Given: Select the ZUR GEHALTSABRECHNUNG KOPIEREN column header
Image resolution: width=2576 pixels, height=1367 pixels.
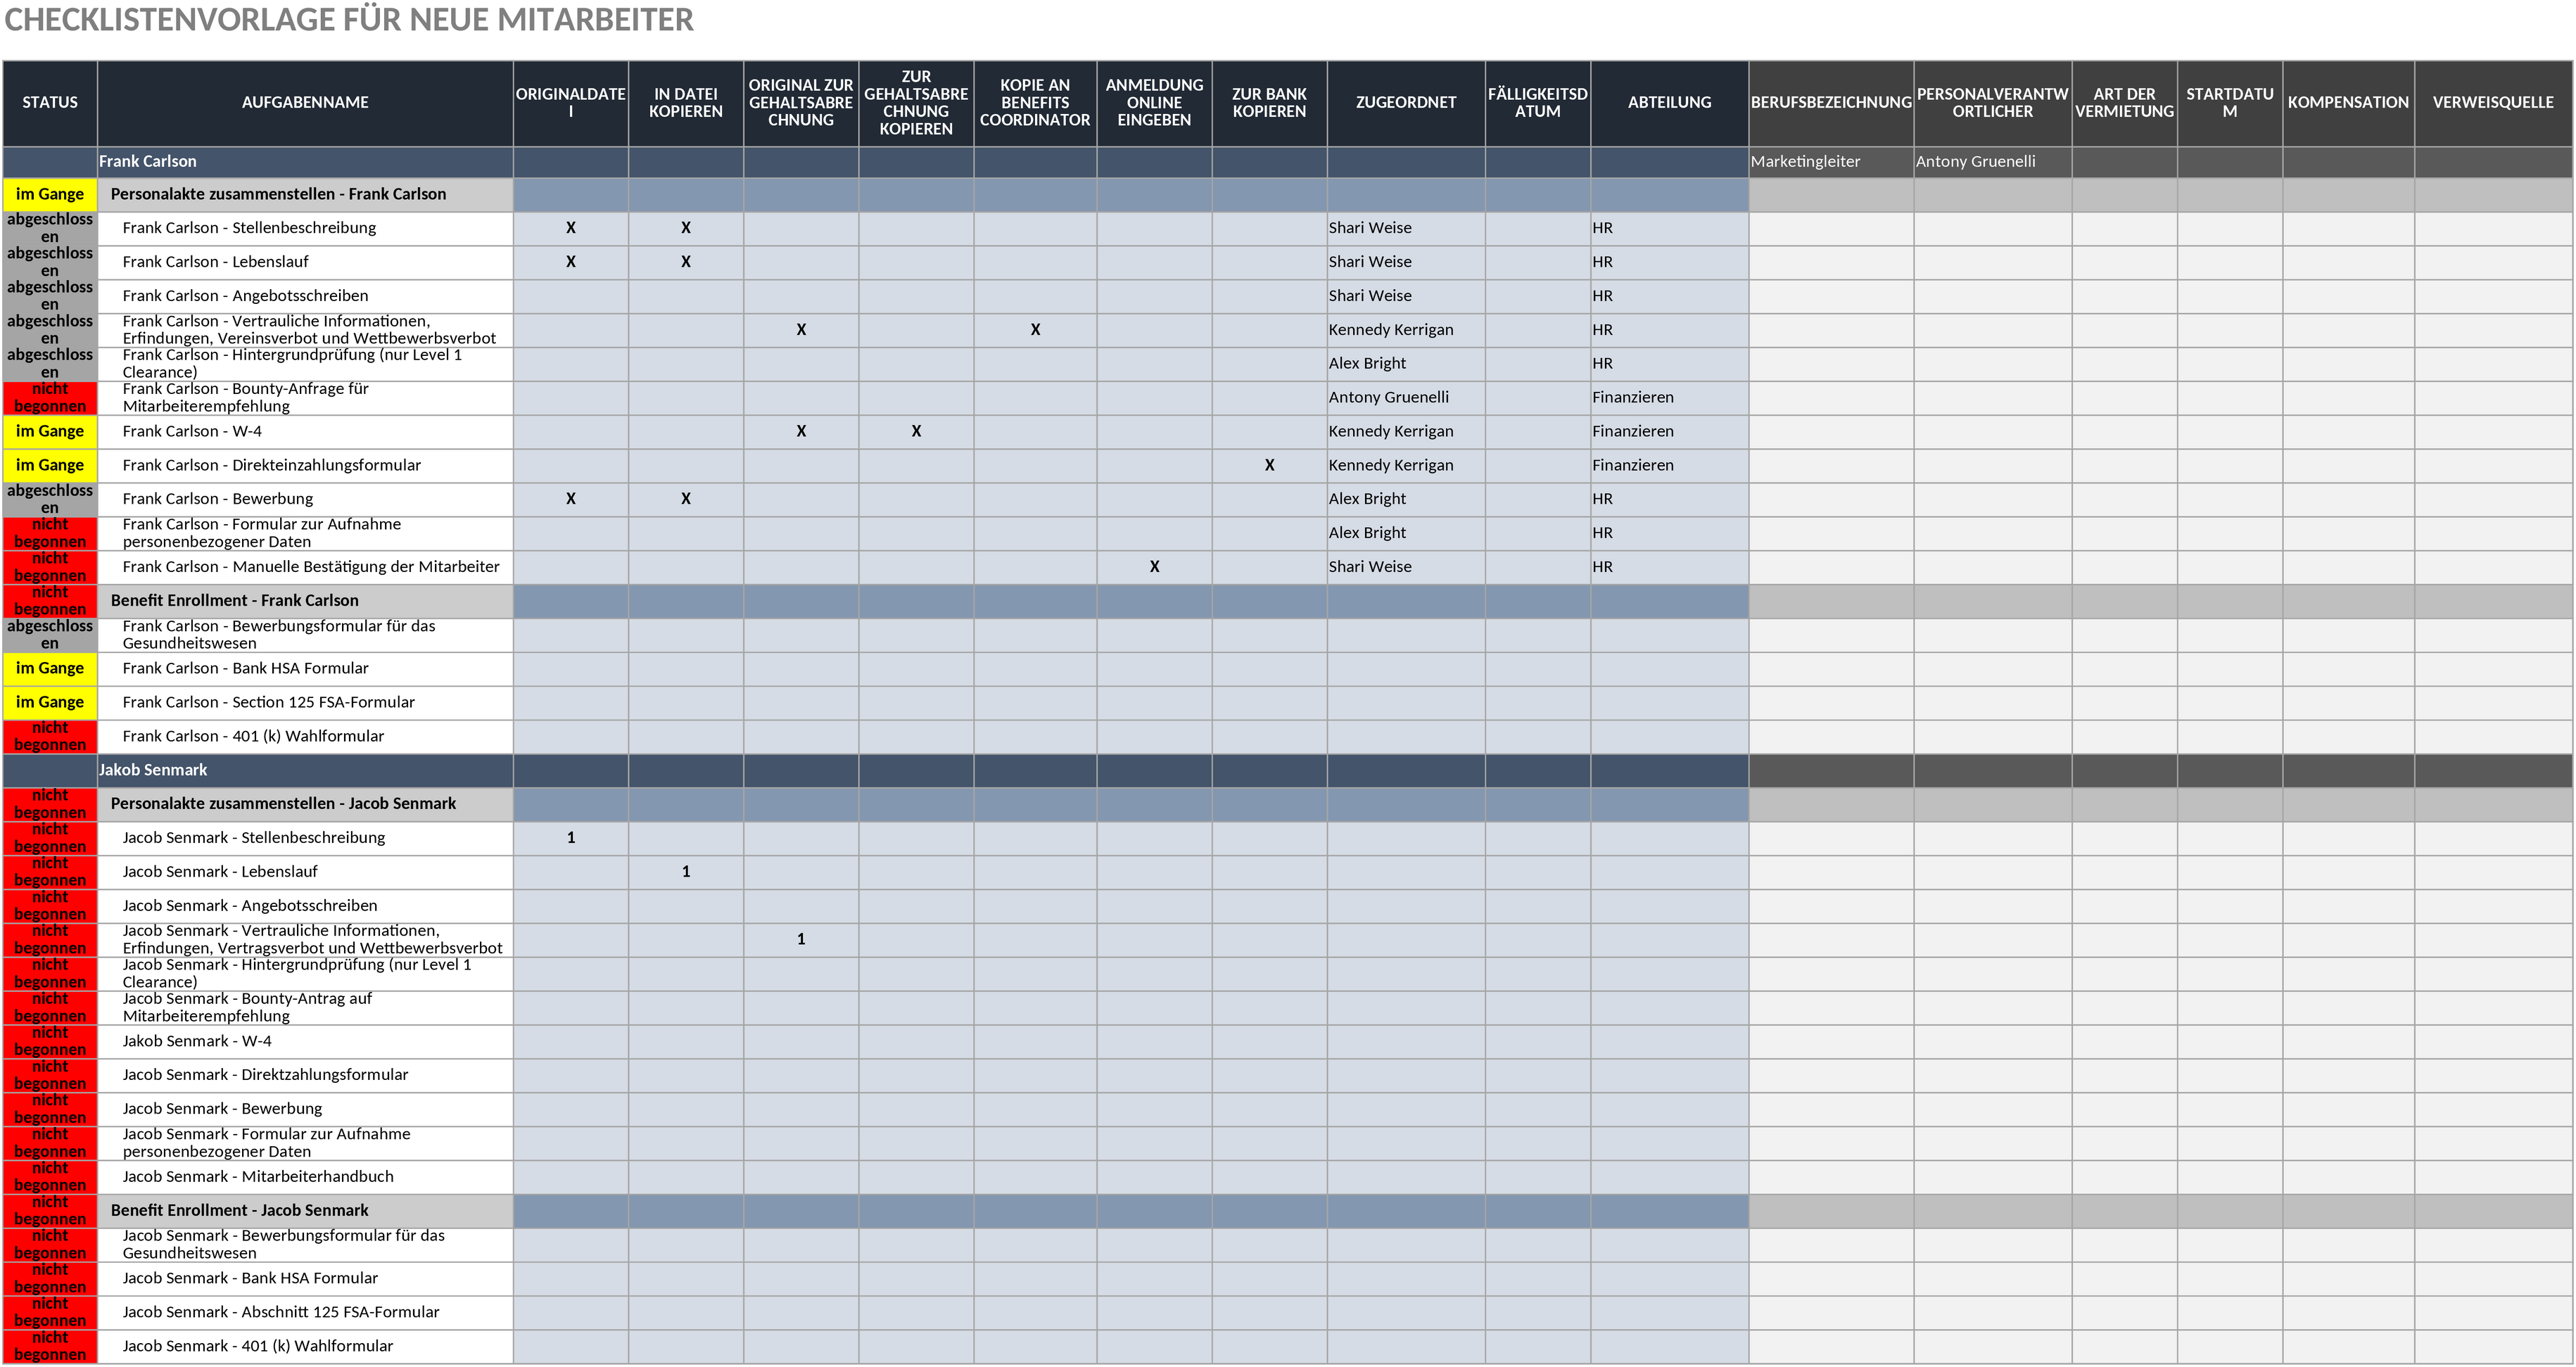Looking at the screenshot, I should (916, 103).
